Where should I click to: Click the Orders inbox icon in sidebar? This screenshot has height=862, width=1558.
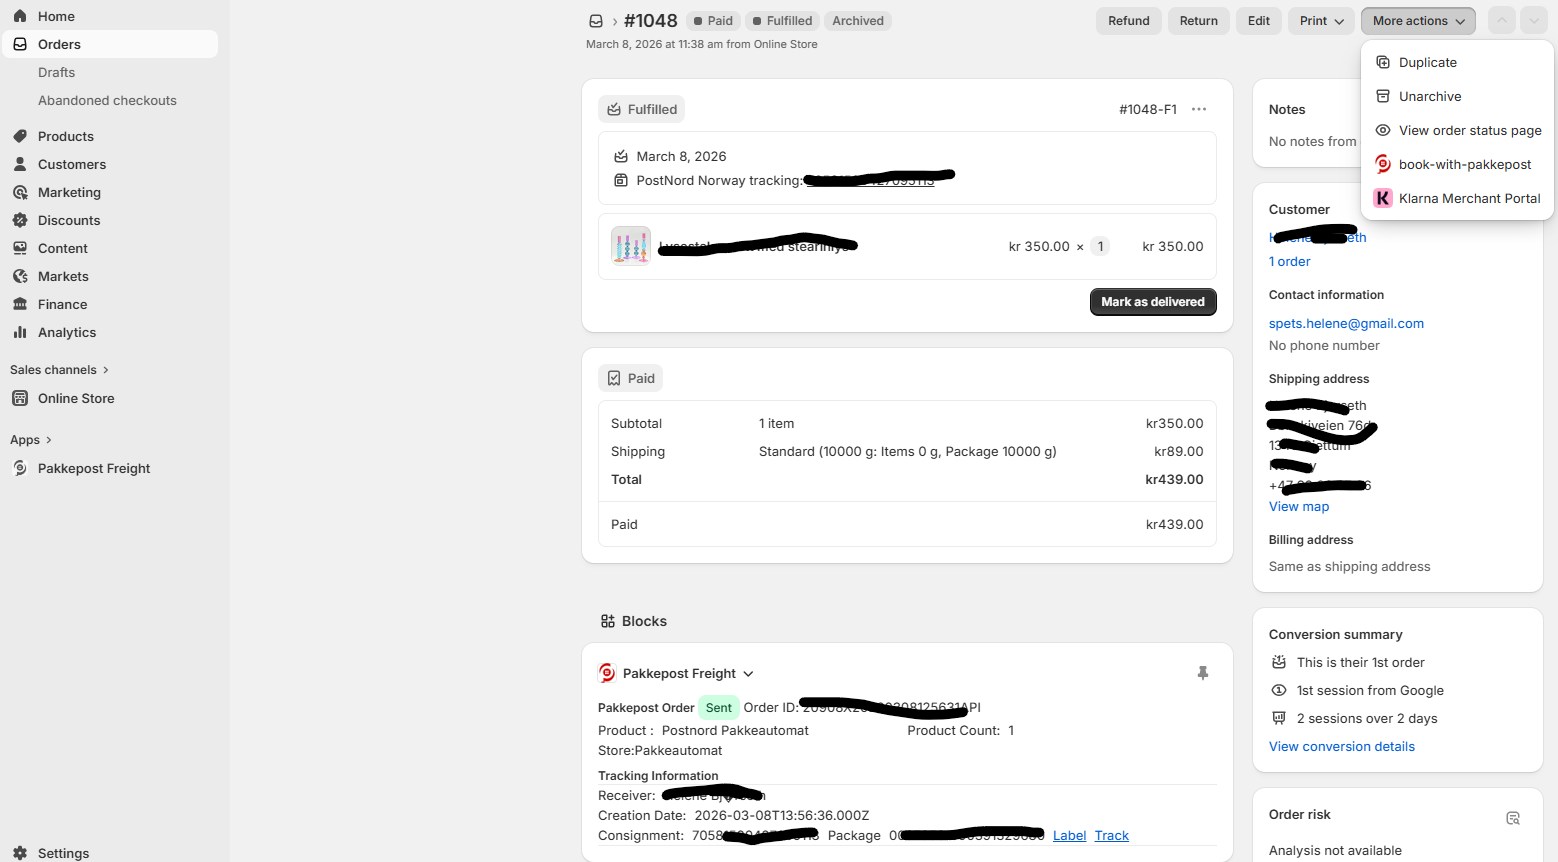point(20,44)
